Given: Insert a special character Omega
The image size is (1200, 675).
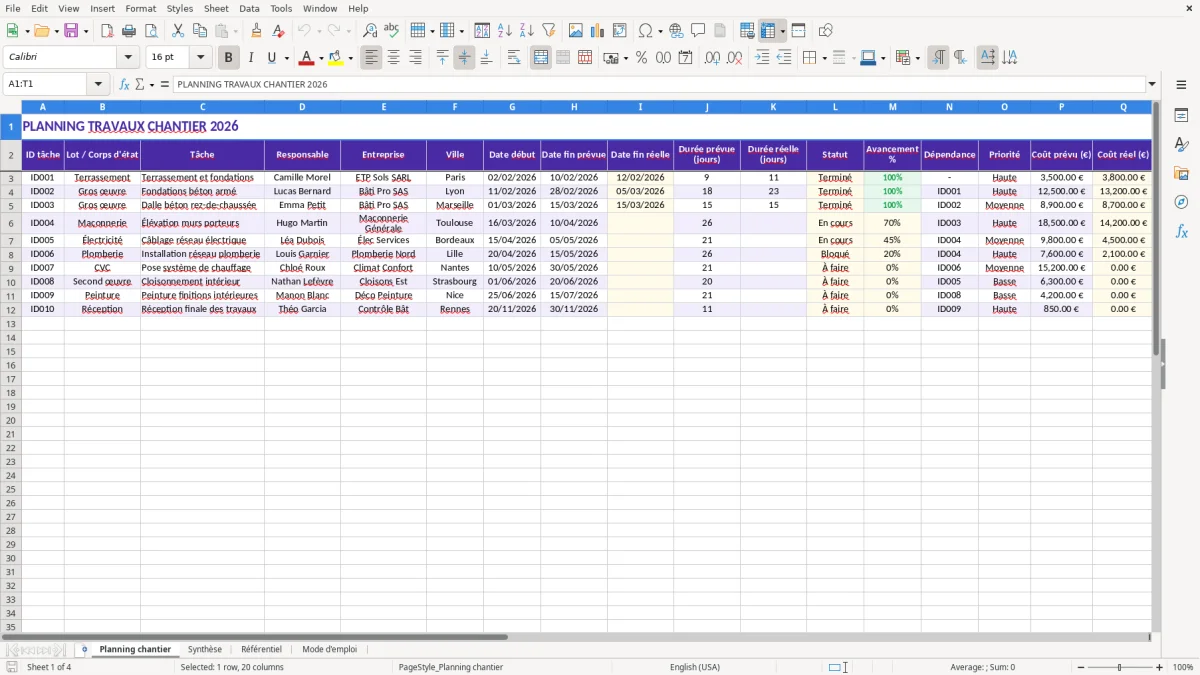Looking at the screenshot, I should (x=646, y=31).
